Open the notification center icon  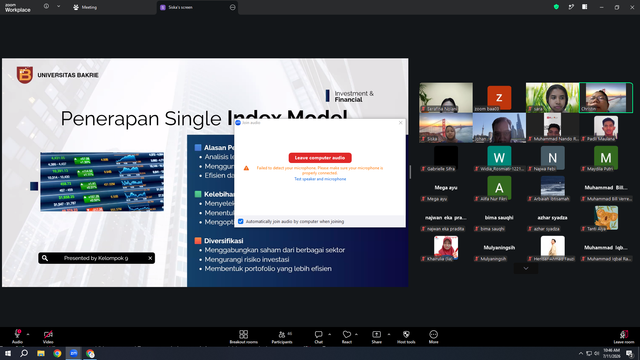pos(629,353)
